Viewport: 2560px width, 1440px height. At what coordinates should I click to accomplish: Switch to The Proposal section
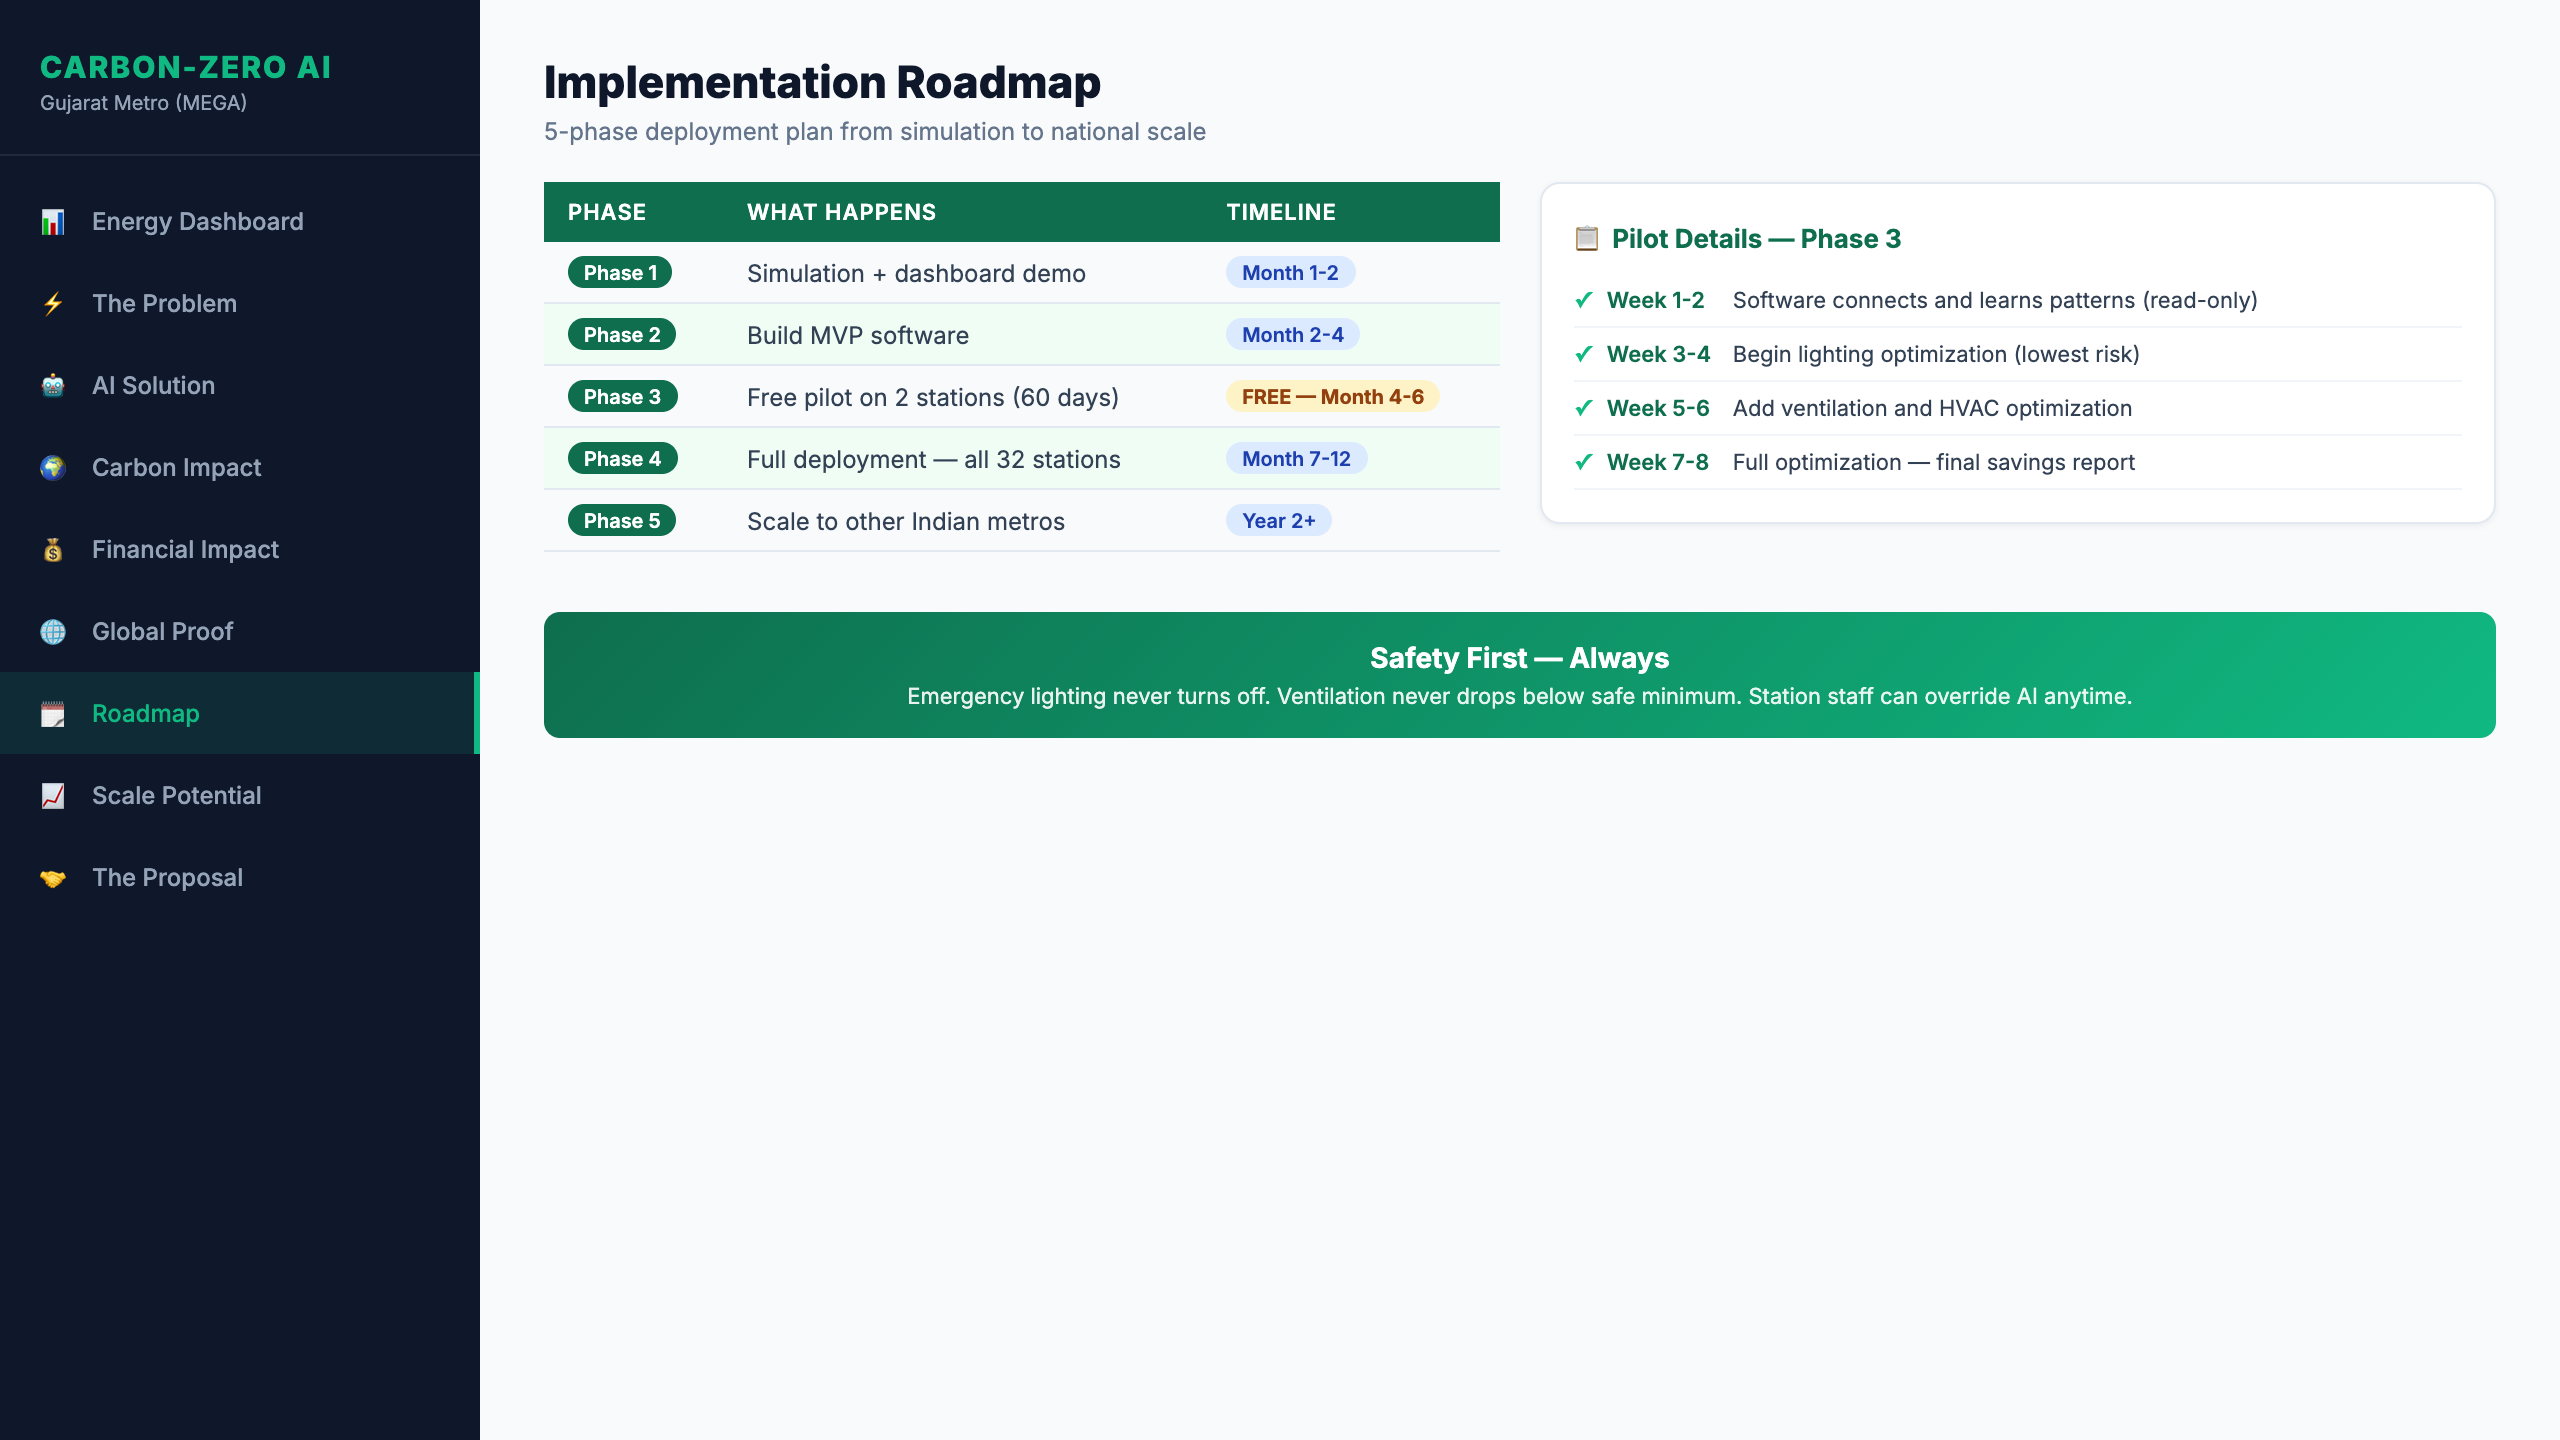point(166,877)
